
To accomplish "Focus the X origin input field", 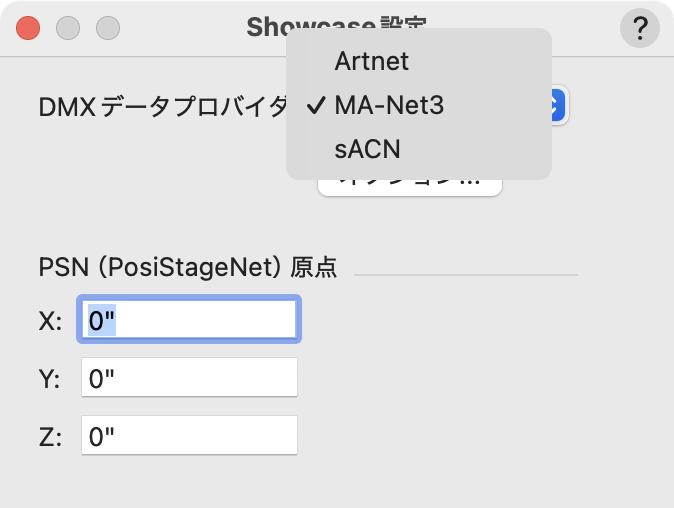I will pyautogui.click(x=189, y=320).
